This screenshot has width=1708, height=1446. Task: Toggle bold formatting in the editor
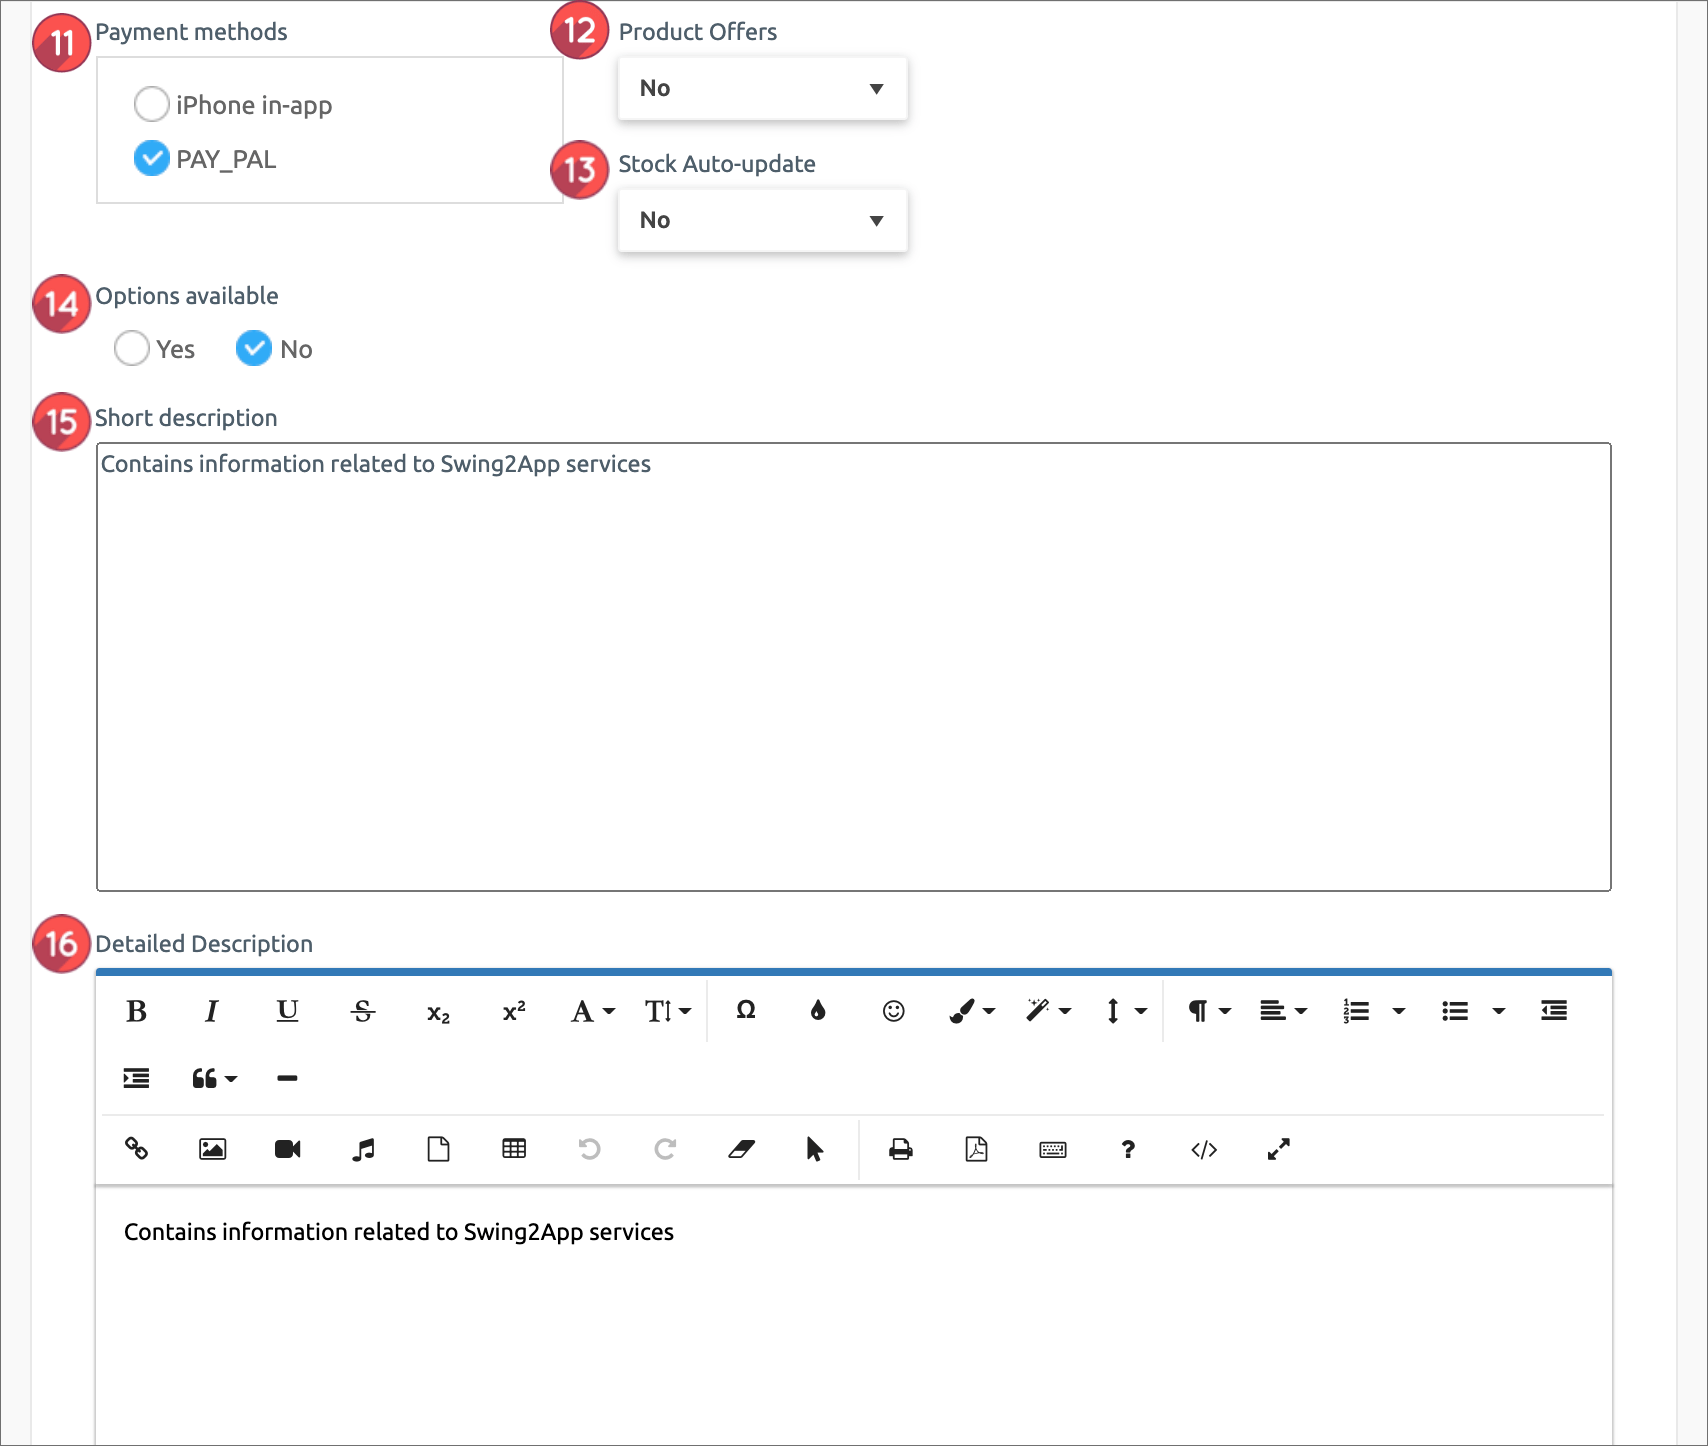(137, 1011)
